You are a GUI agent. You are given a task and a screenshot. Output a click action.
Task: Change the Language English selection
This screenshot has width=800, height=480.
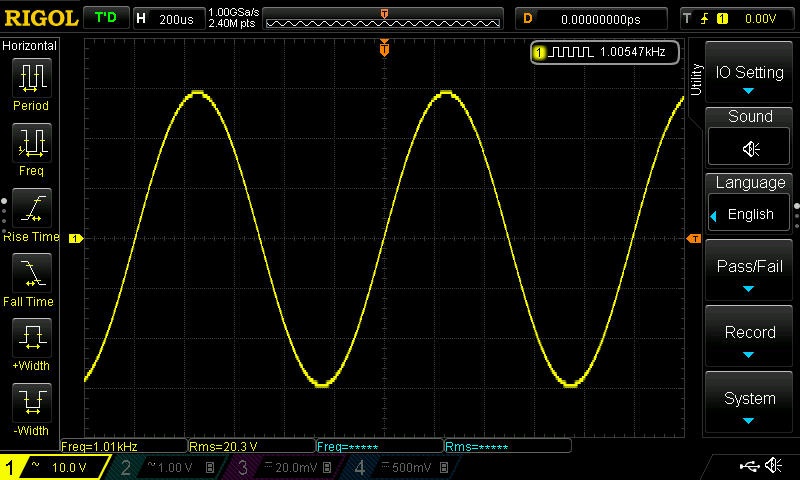750,214
